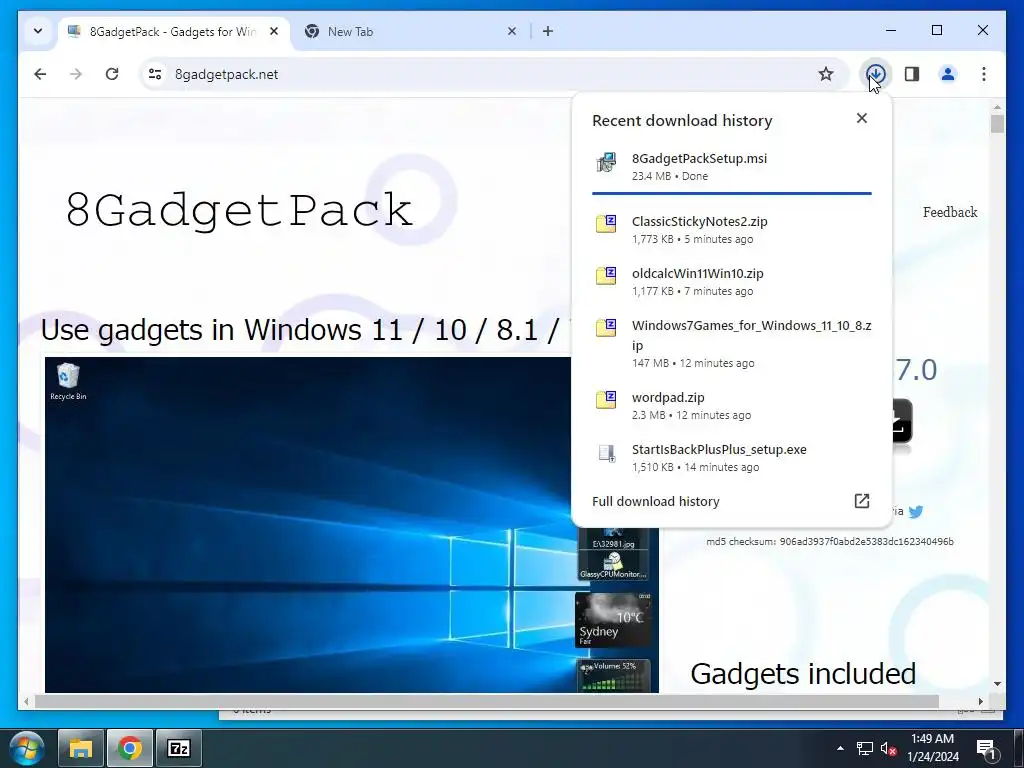Open the wordpad.zip download entry
Image resolution: width=1024 pixels, height=768 pixels.
click(x=731, y=406)
